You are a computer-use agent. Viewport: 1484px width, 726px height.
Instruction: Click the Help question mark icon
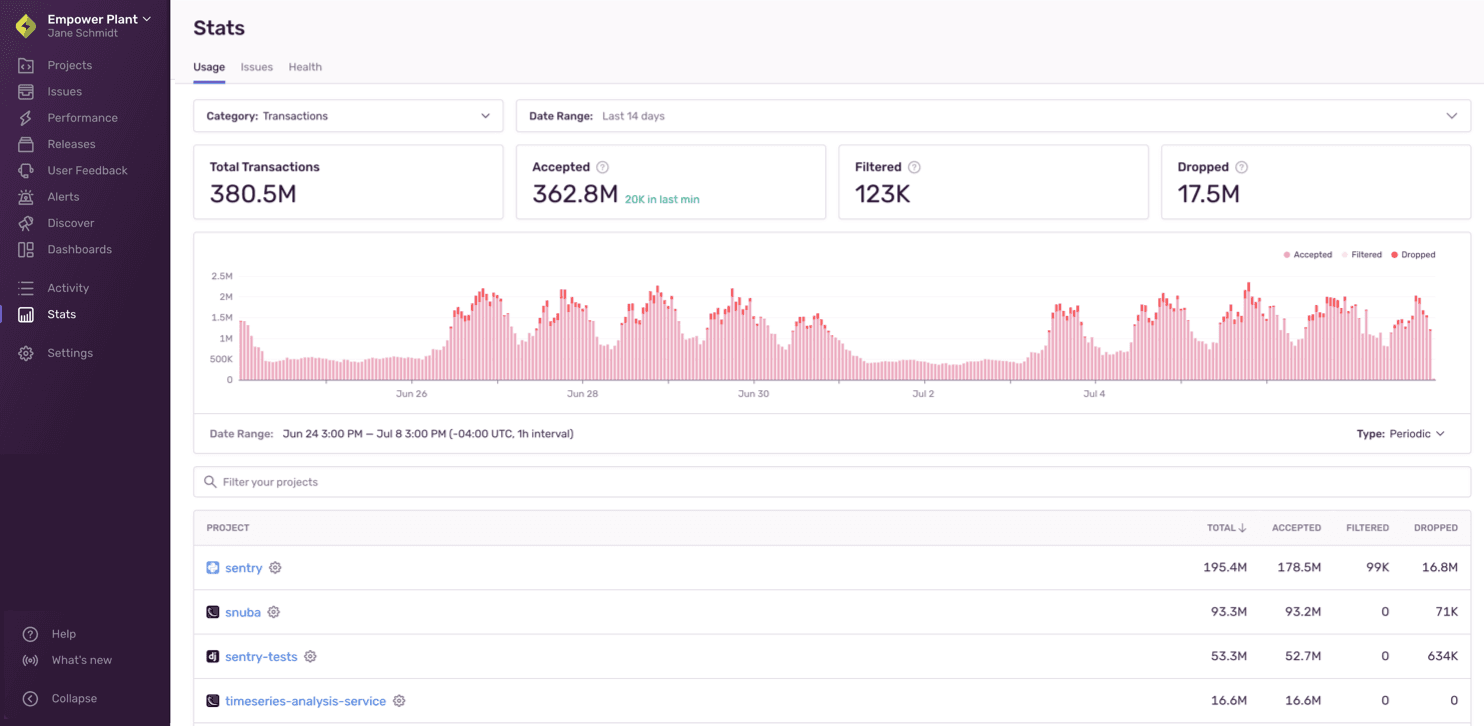30,634
